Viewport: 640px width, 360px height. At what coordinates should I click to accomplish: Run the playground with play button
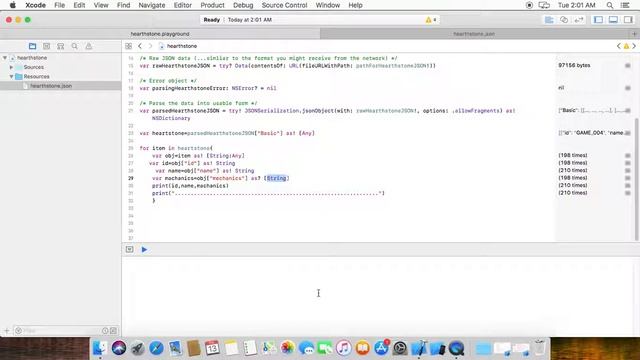pos(144,249)
